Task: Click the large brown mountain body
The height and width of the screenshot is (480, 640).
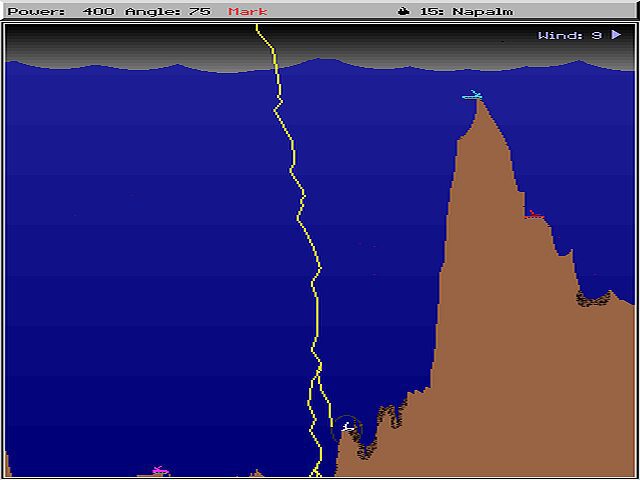Action: (x=510, y=327)
